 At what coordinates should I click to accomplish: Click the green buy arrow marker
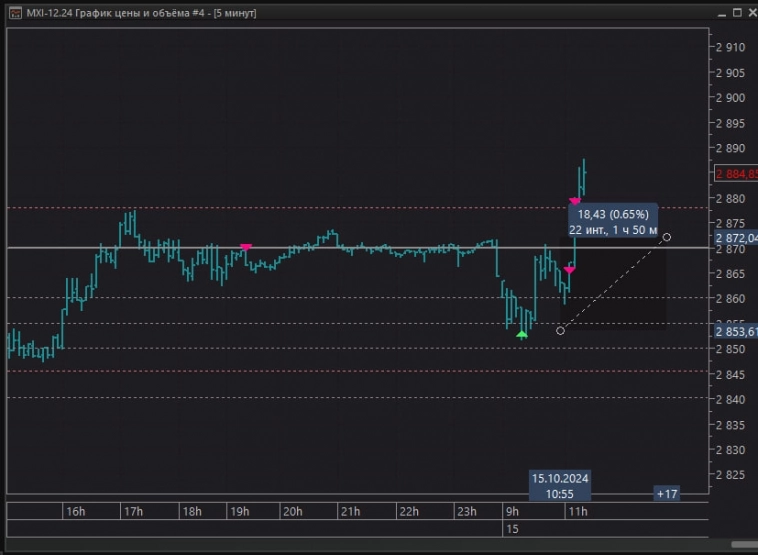(x=522, y=335)
